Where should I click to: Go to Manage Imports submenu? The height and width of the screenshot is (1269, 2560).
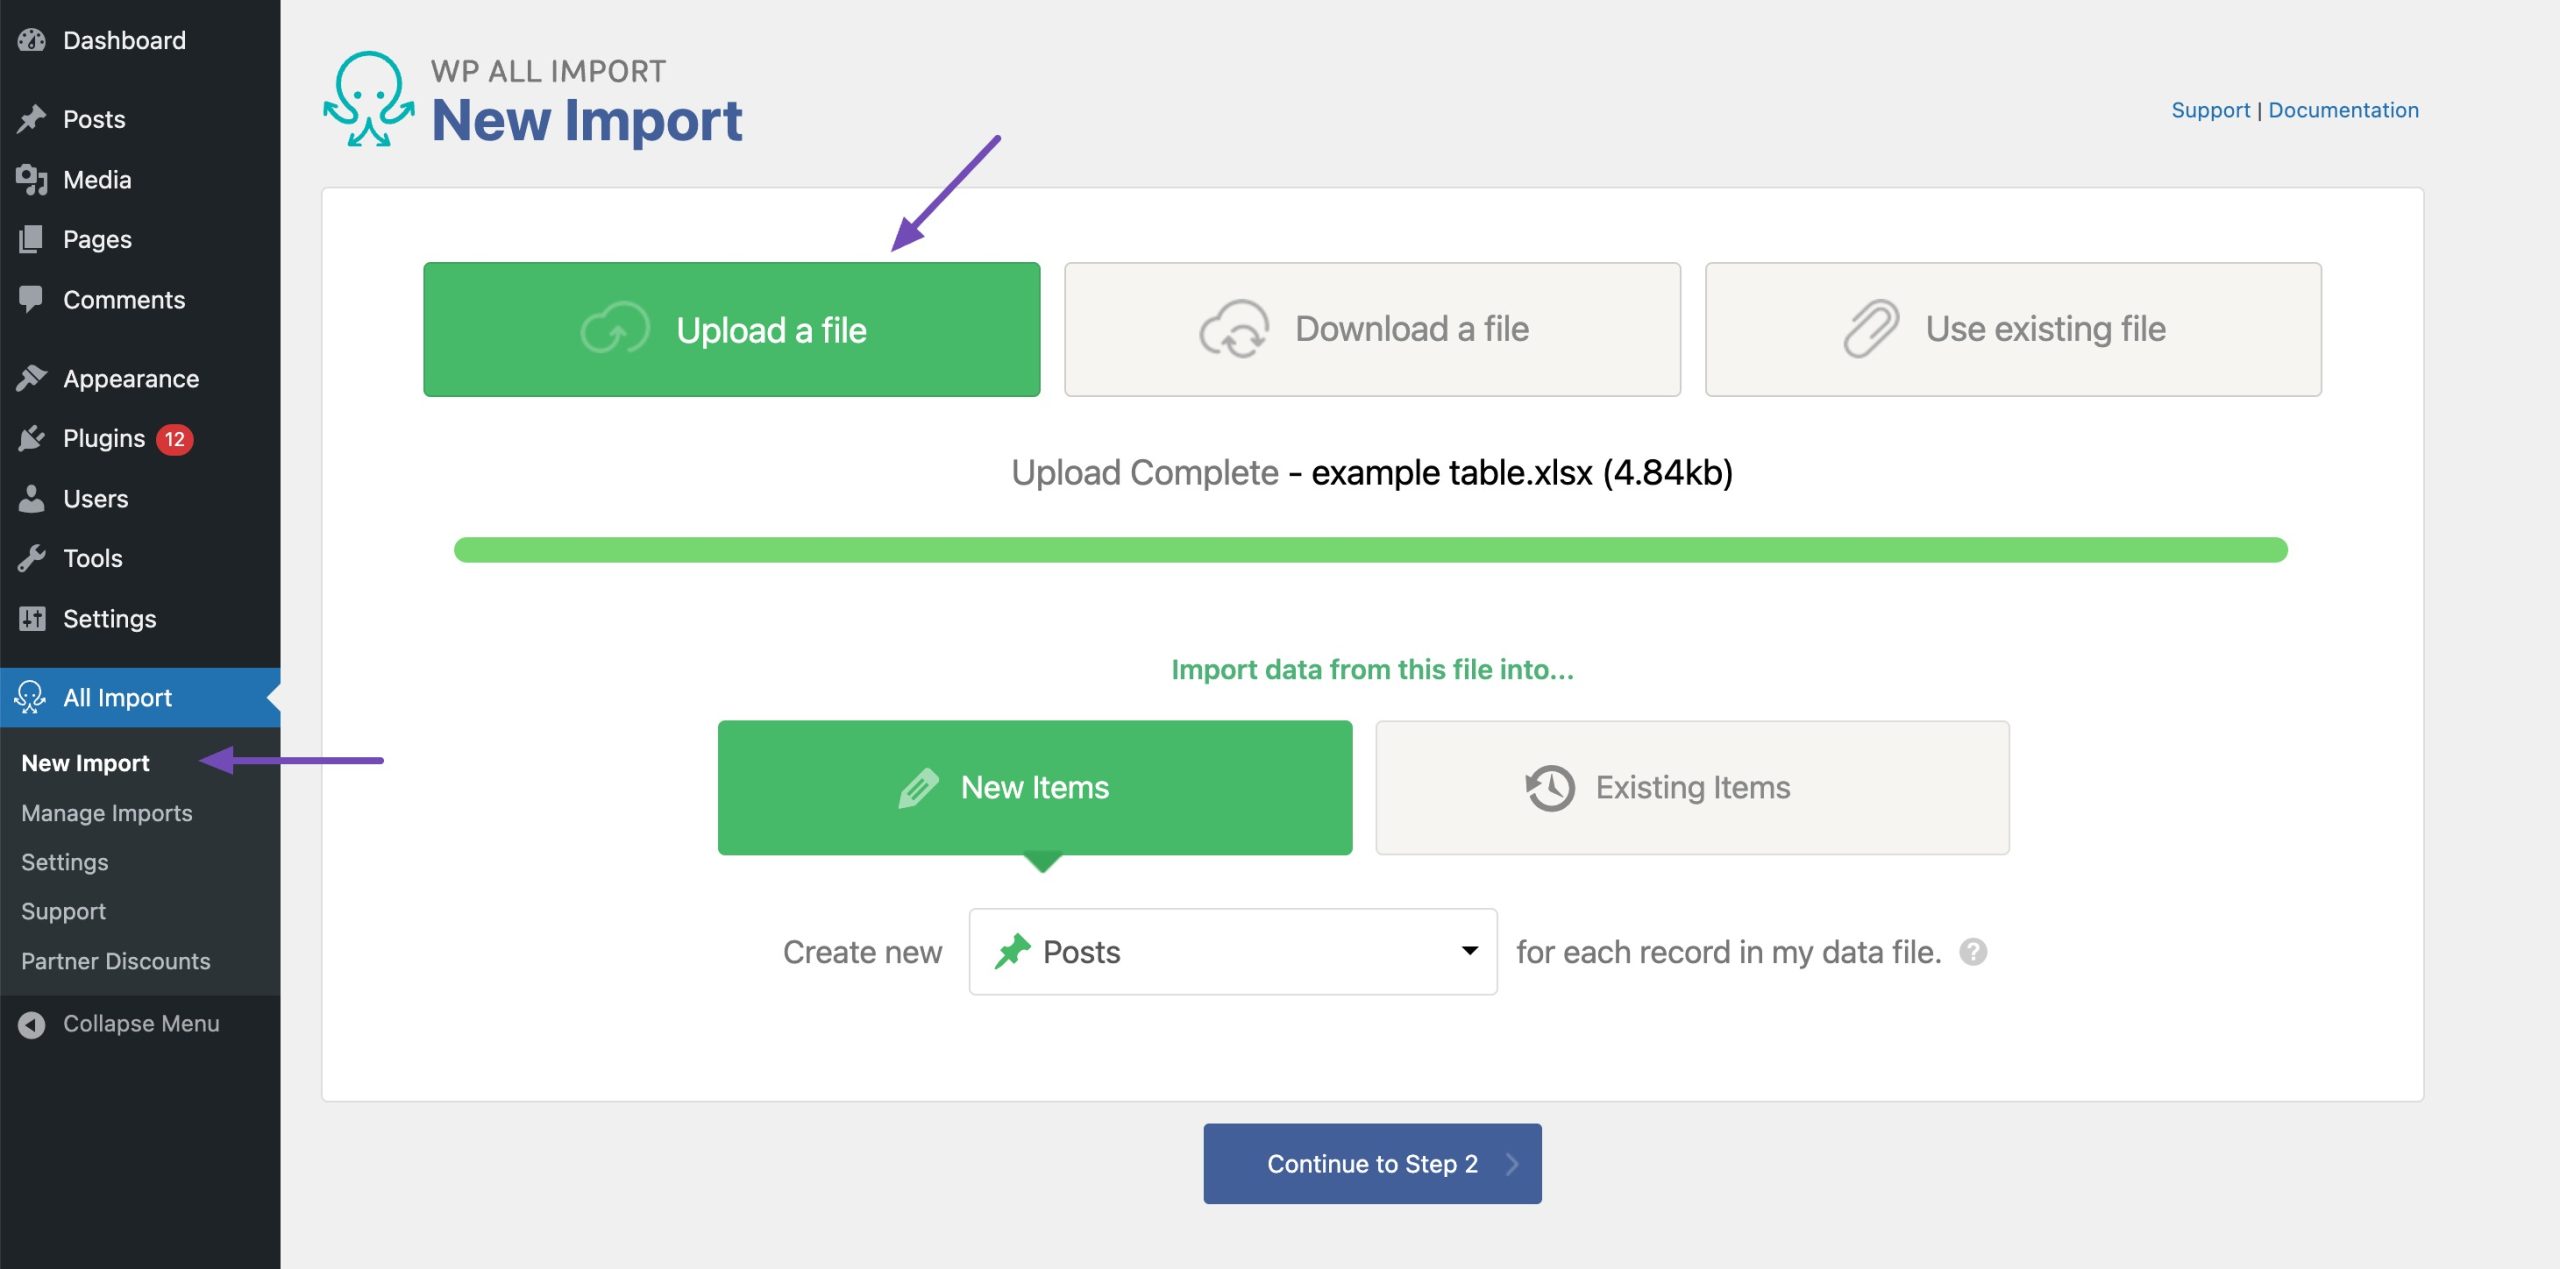coord(107,813)
